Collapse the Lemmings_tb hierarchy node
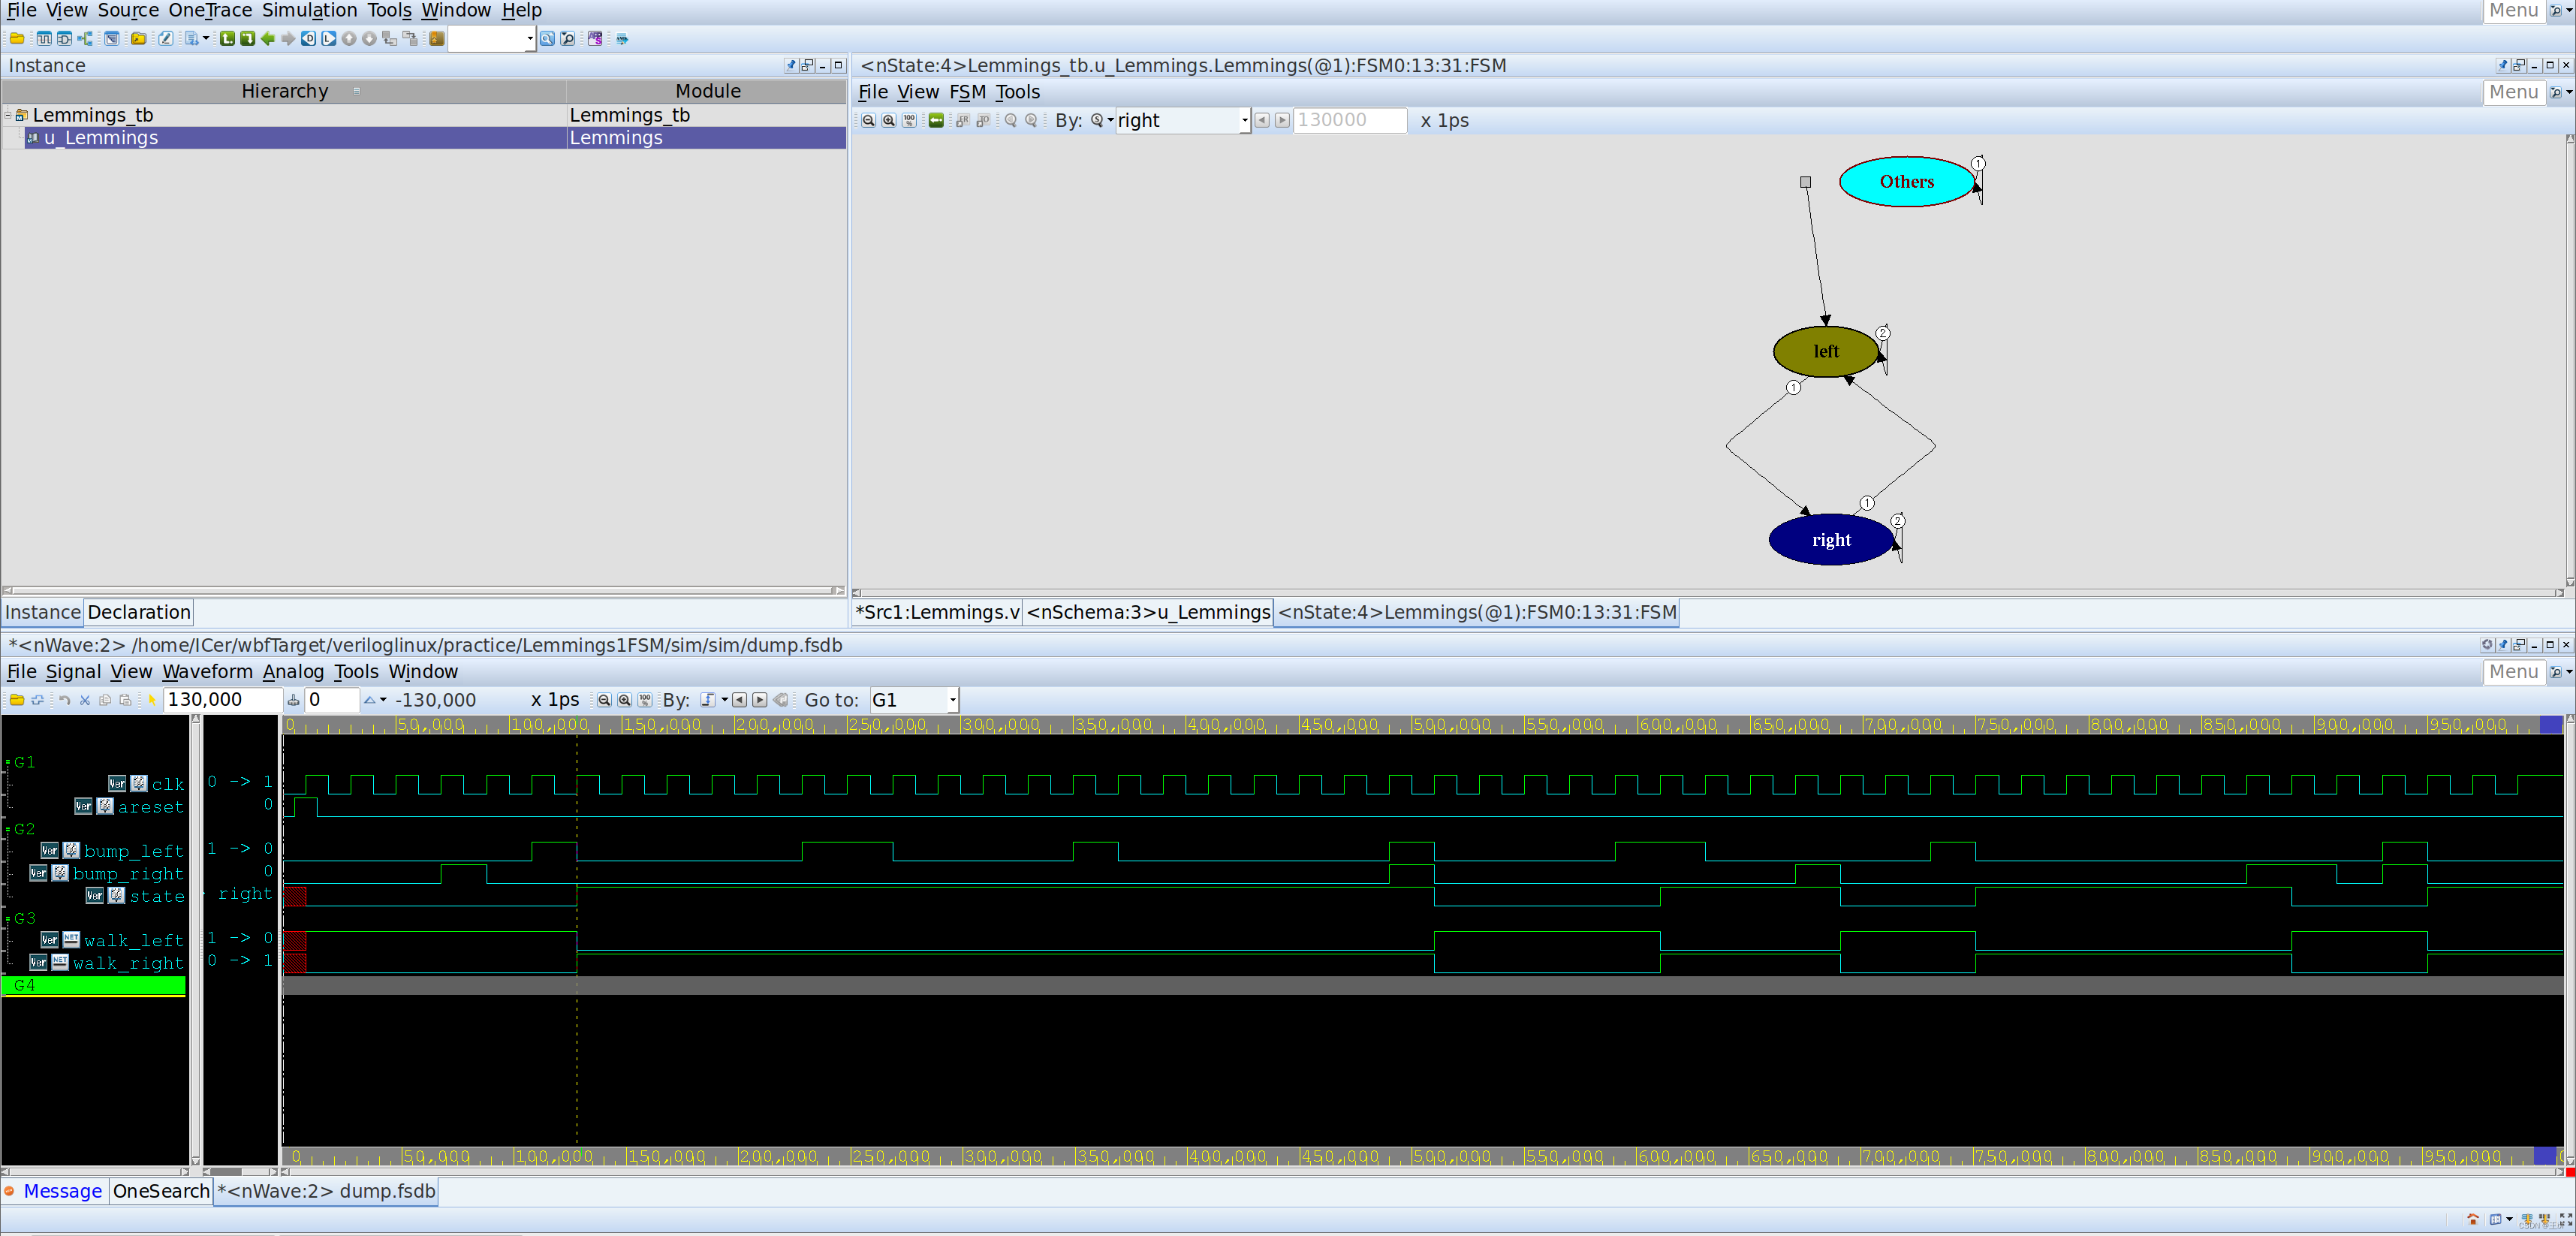Viewport: 2576px width, 1236px height. 8,115
